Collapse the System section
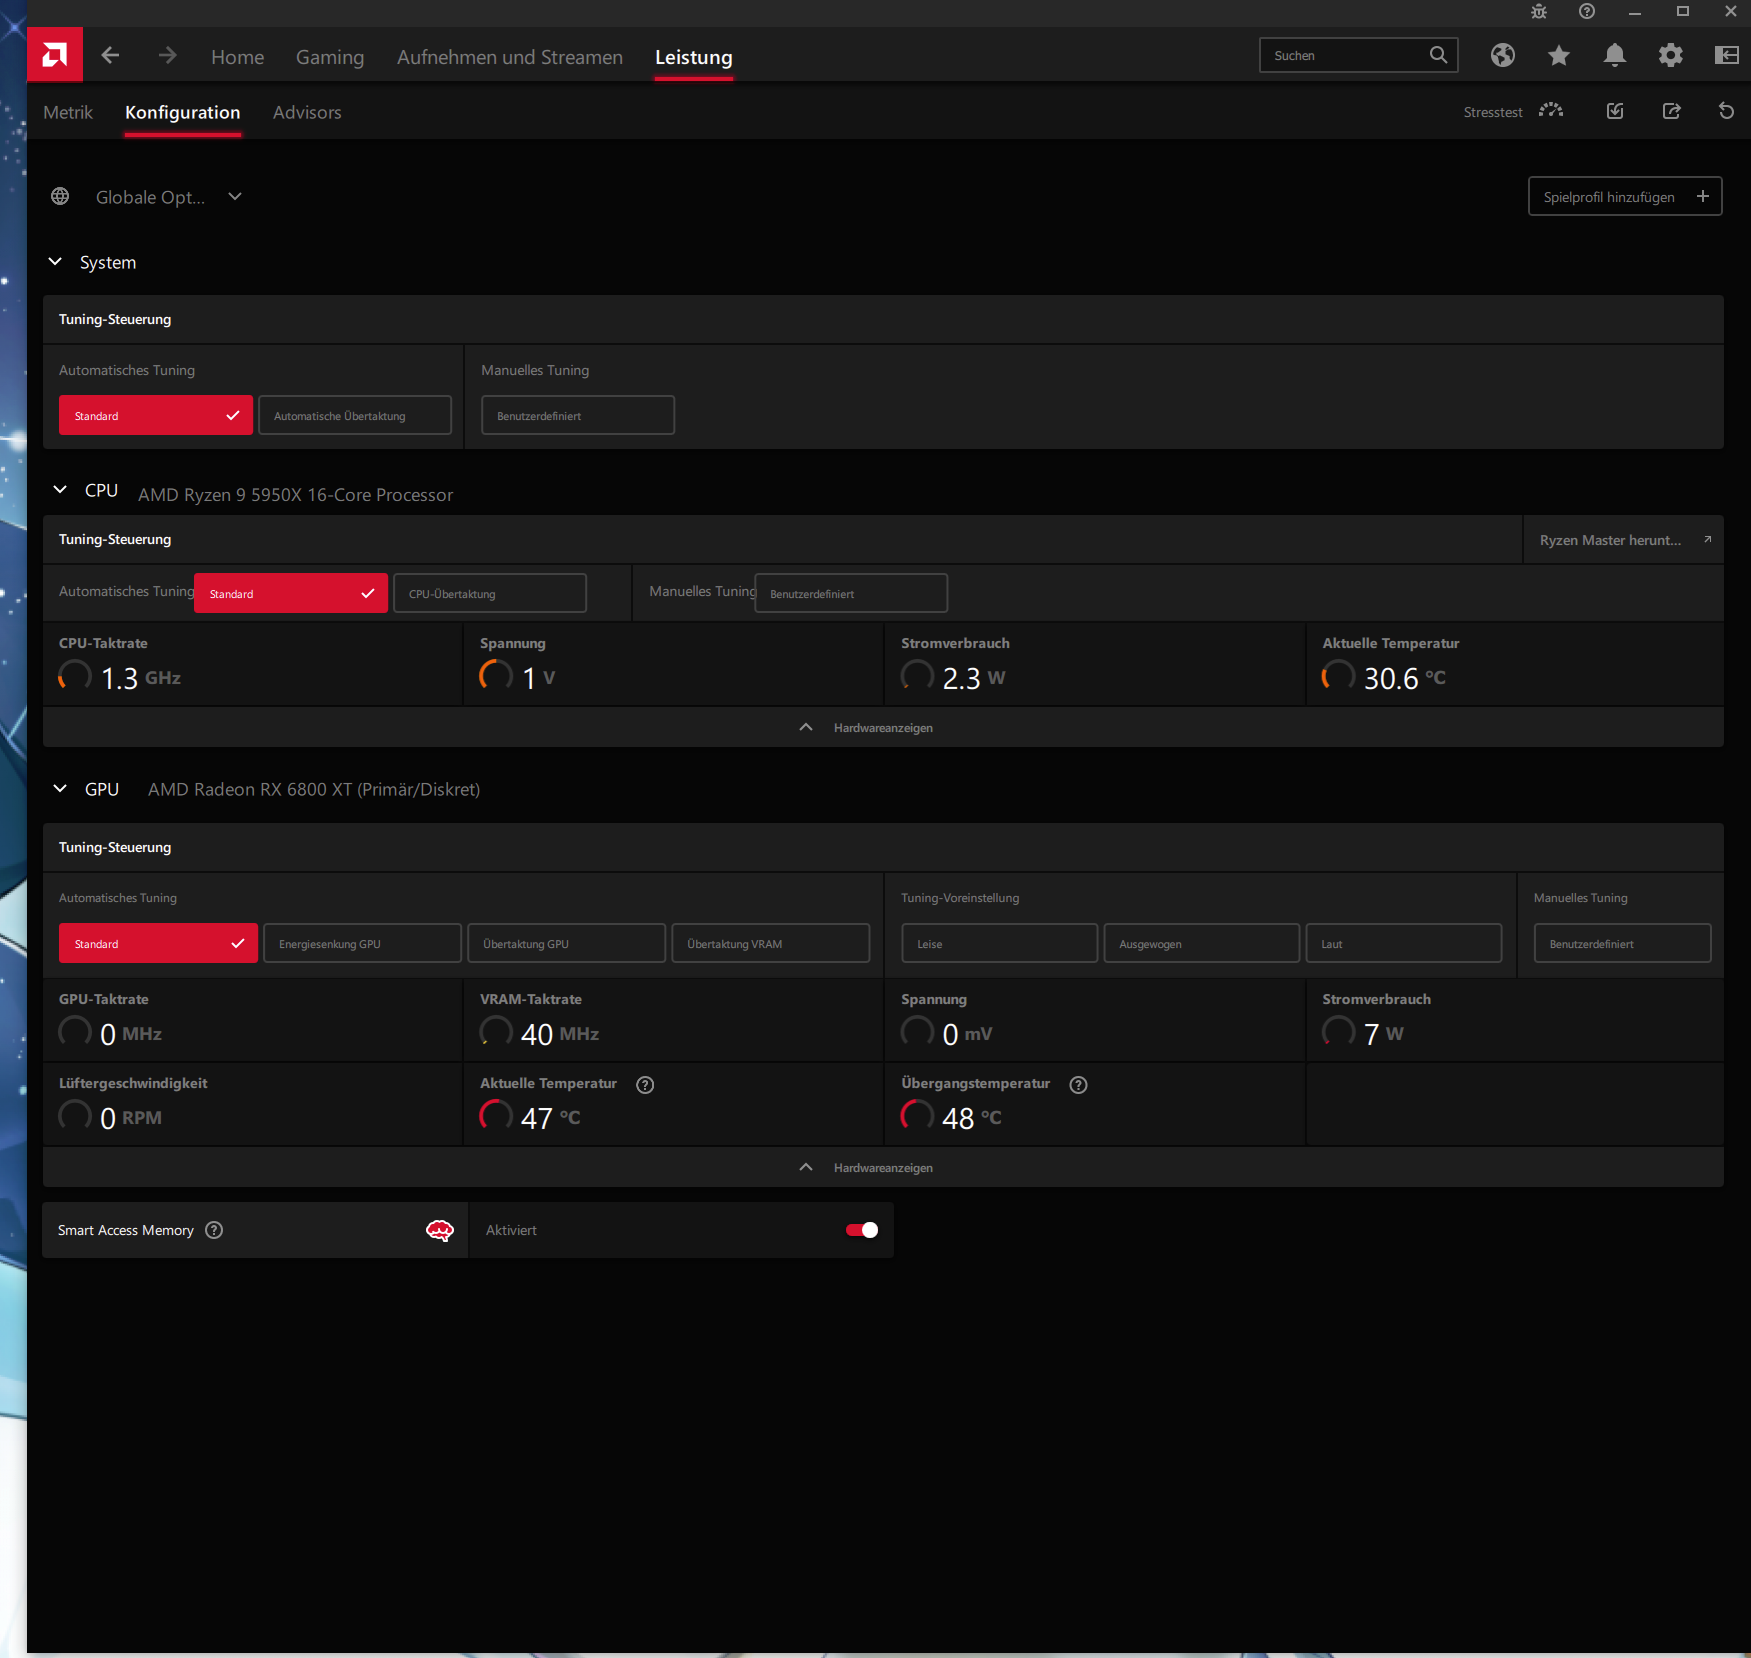1751x1658 pixels. (x=55, y=262)
